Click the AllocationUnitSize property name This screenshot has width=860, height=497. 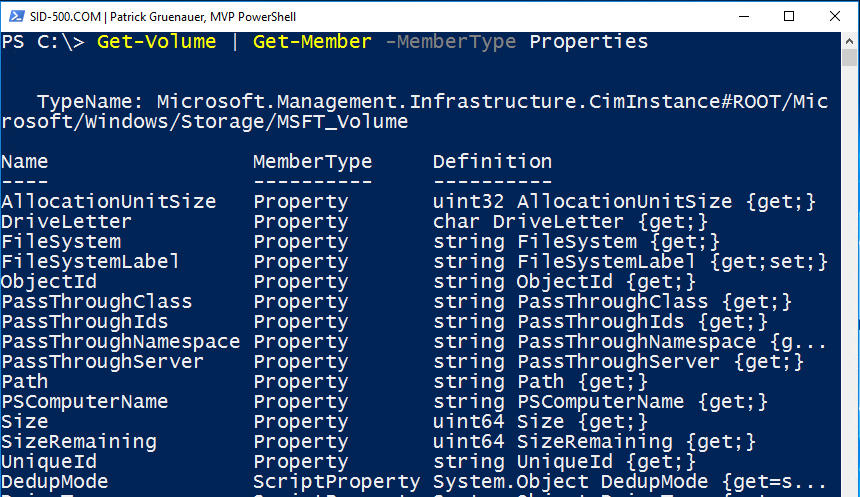[108, 201]
